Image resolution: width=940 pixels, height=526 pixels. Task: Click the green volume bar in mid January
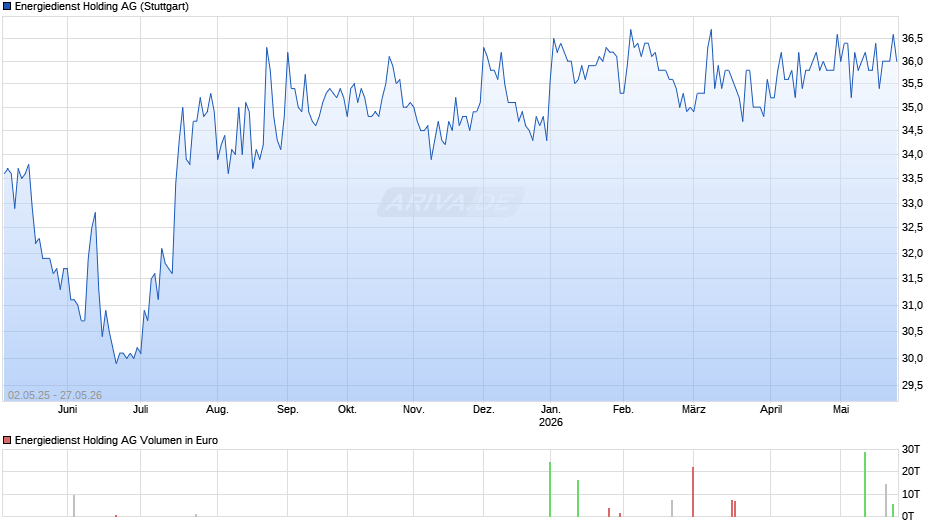pyautogui.click(x=578, y=498)
